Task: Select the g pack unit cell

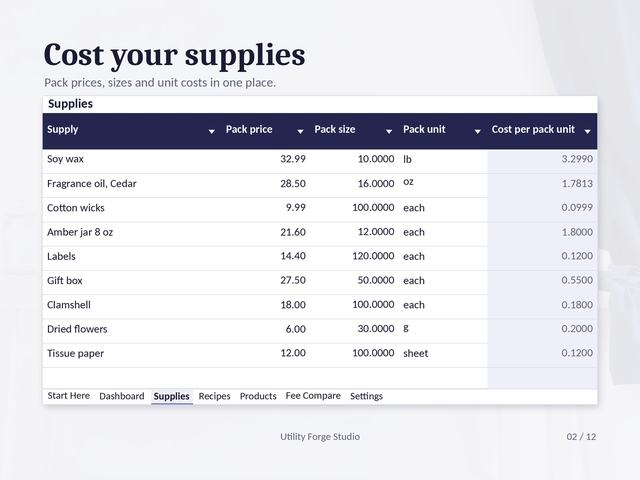Action: [443, 329]
